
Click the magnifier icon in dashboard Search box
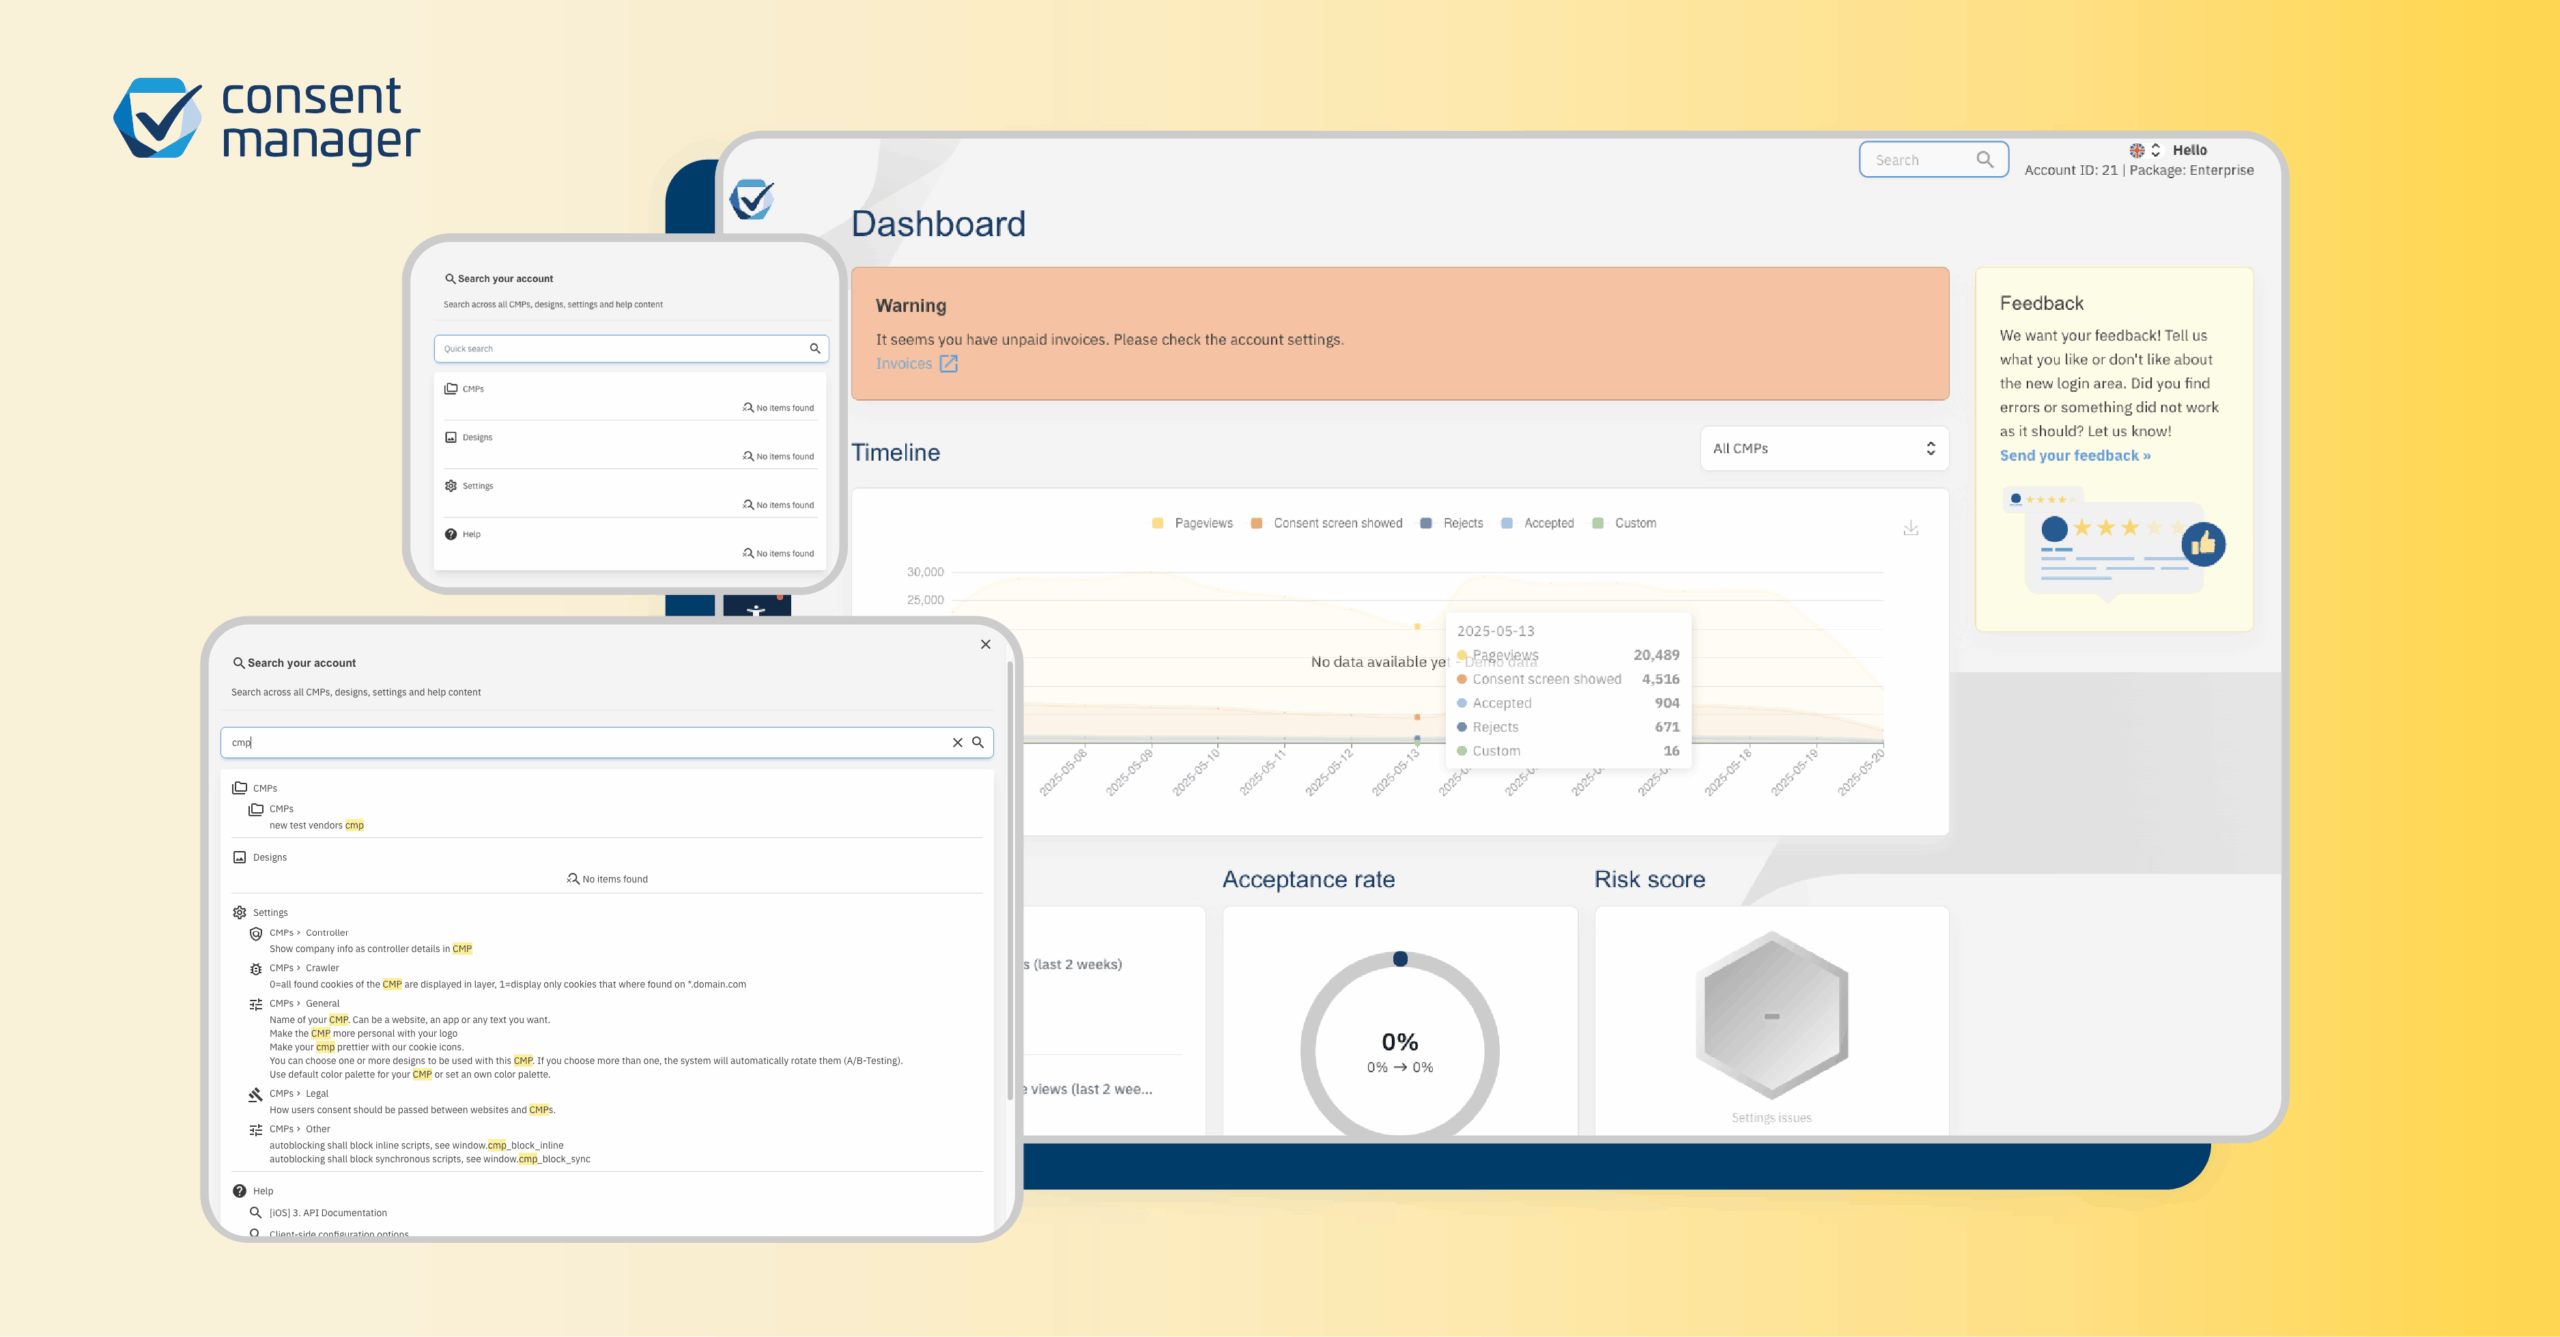click(1984, 159)
